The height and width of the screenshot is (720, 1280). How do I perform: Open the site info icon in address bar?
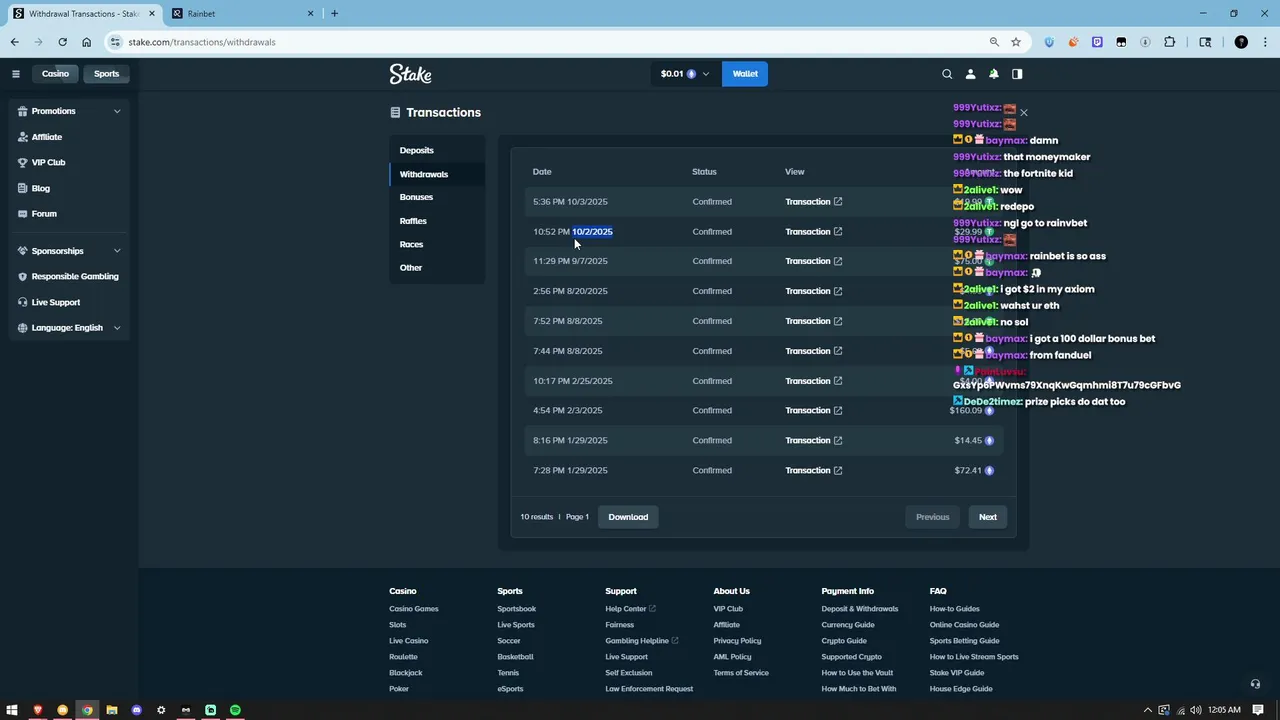click(x=116, y=42)
